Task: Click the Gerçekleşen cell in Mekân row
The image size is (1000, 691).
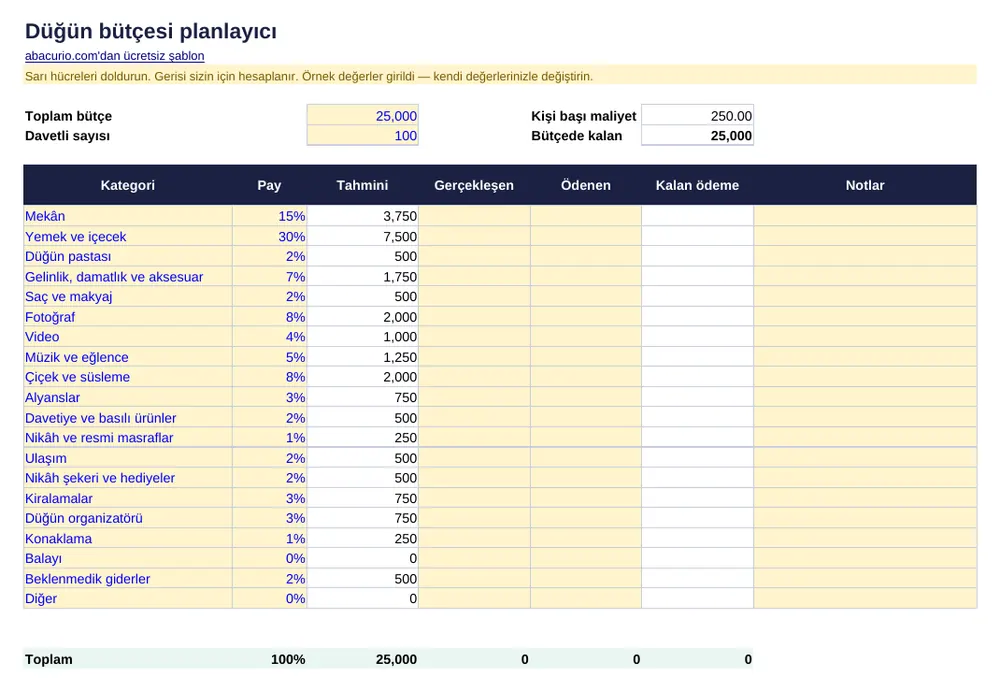Action: (474, 216)
